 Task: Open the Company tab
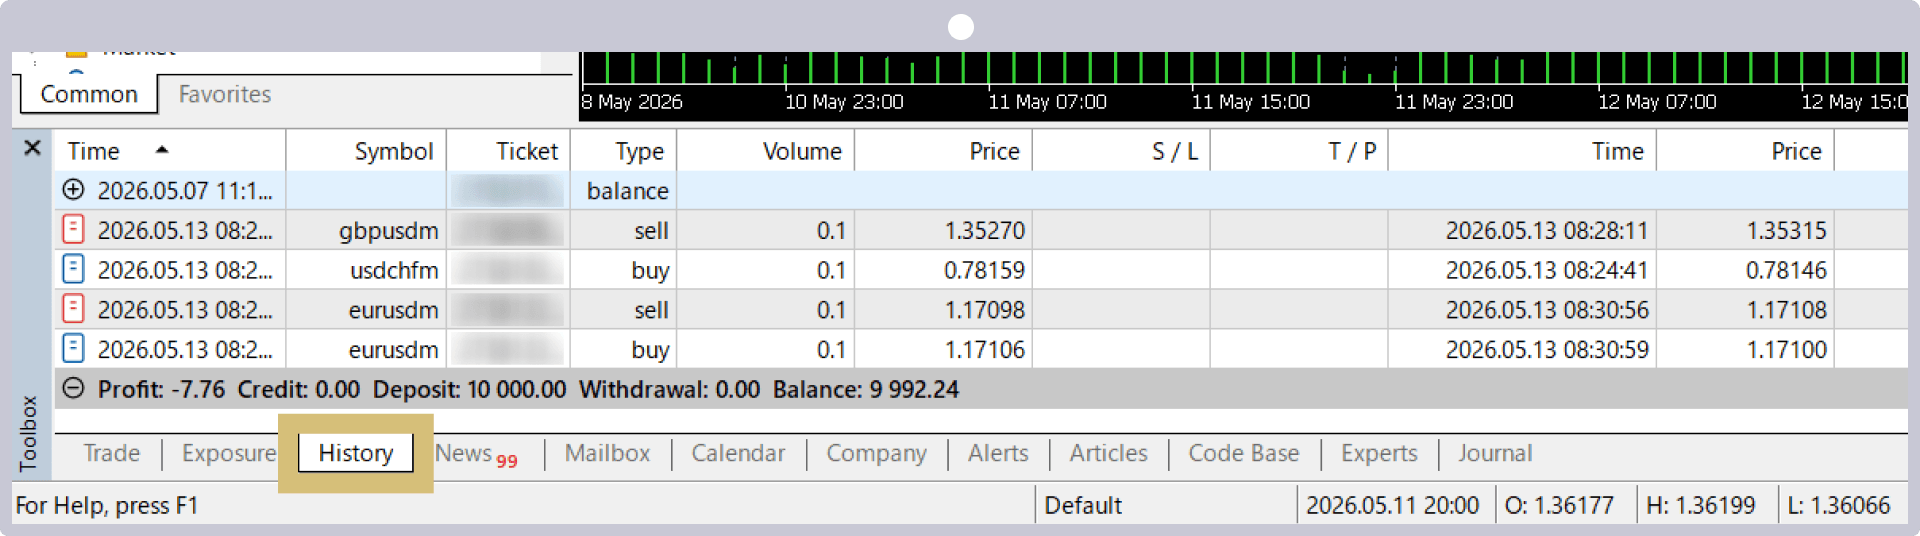[x=876, y=453]
